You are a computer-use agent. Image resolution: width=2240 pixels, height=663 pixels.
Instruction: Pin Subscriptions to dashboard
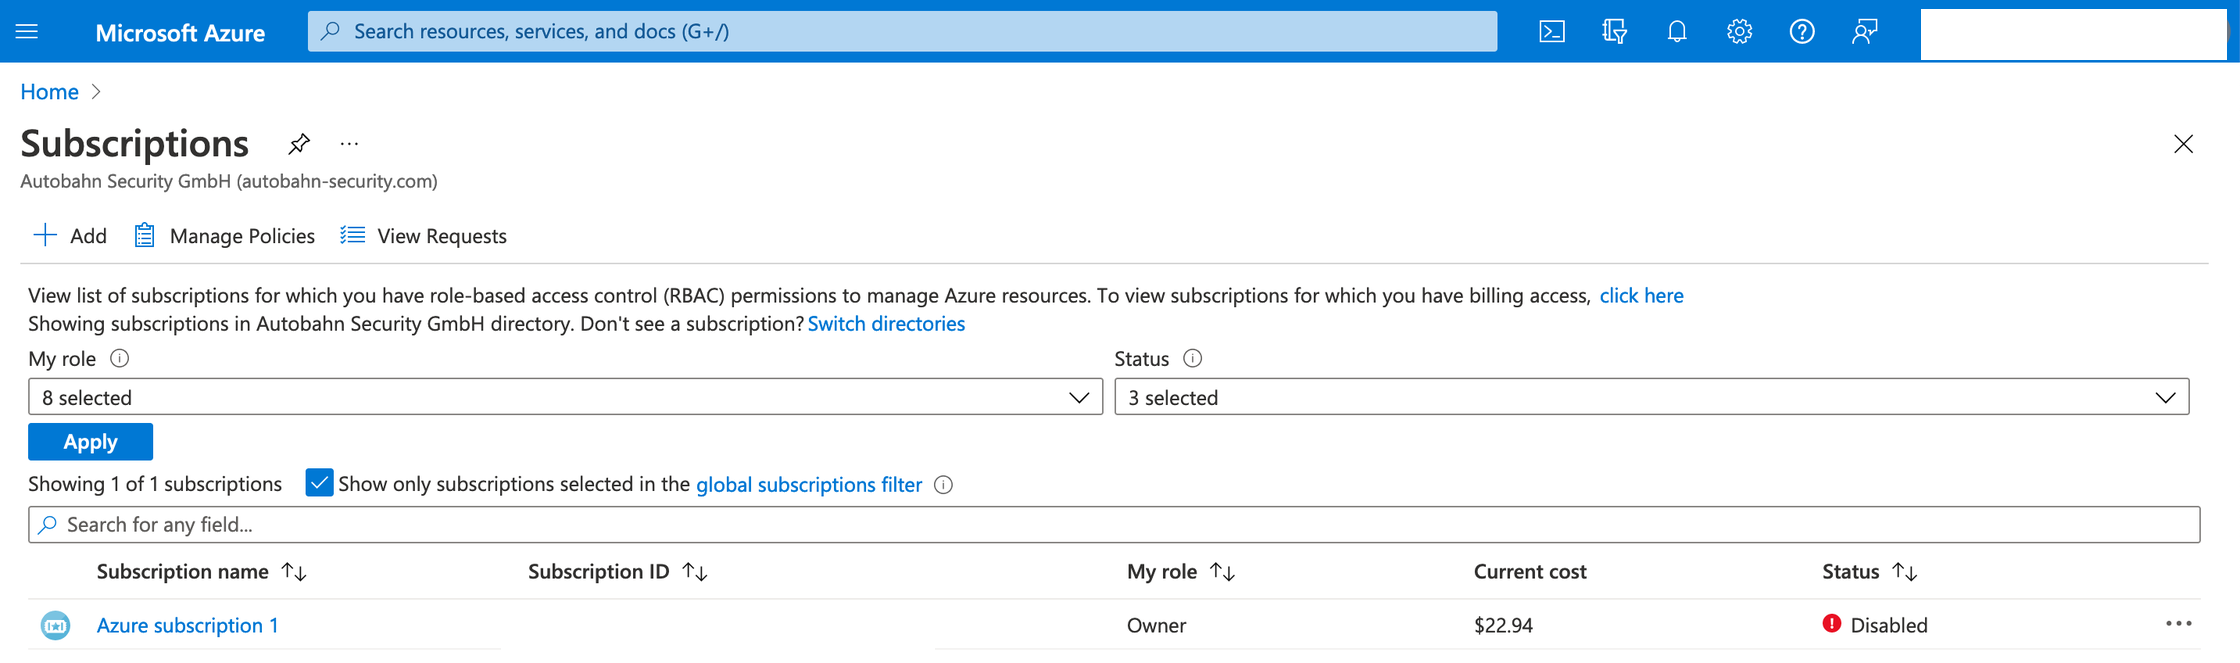click(x=298, y=144)
